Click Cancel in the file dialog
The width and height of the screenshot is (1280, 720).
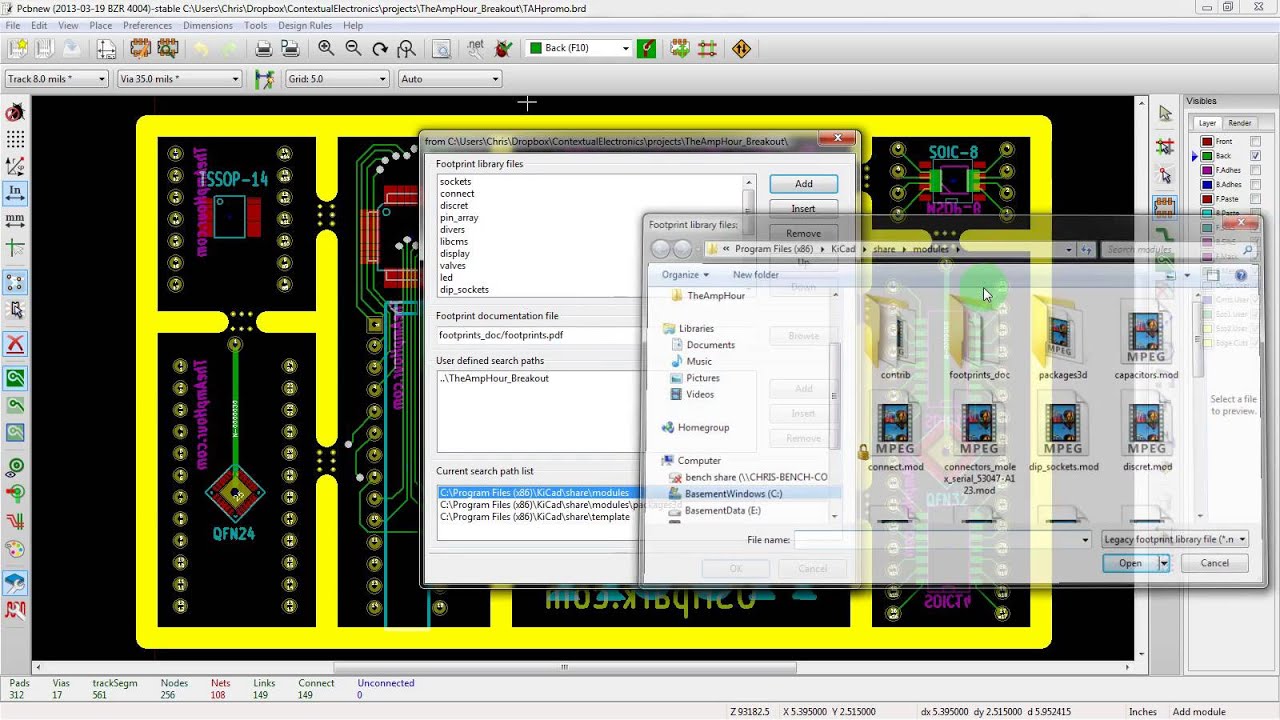point(1214,563)
